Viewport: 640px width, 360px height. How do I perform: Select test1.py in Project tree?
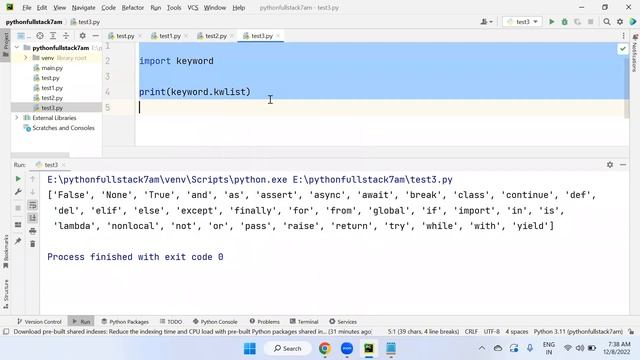coord(52,88)
